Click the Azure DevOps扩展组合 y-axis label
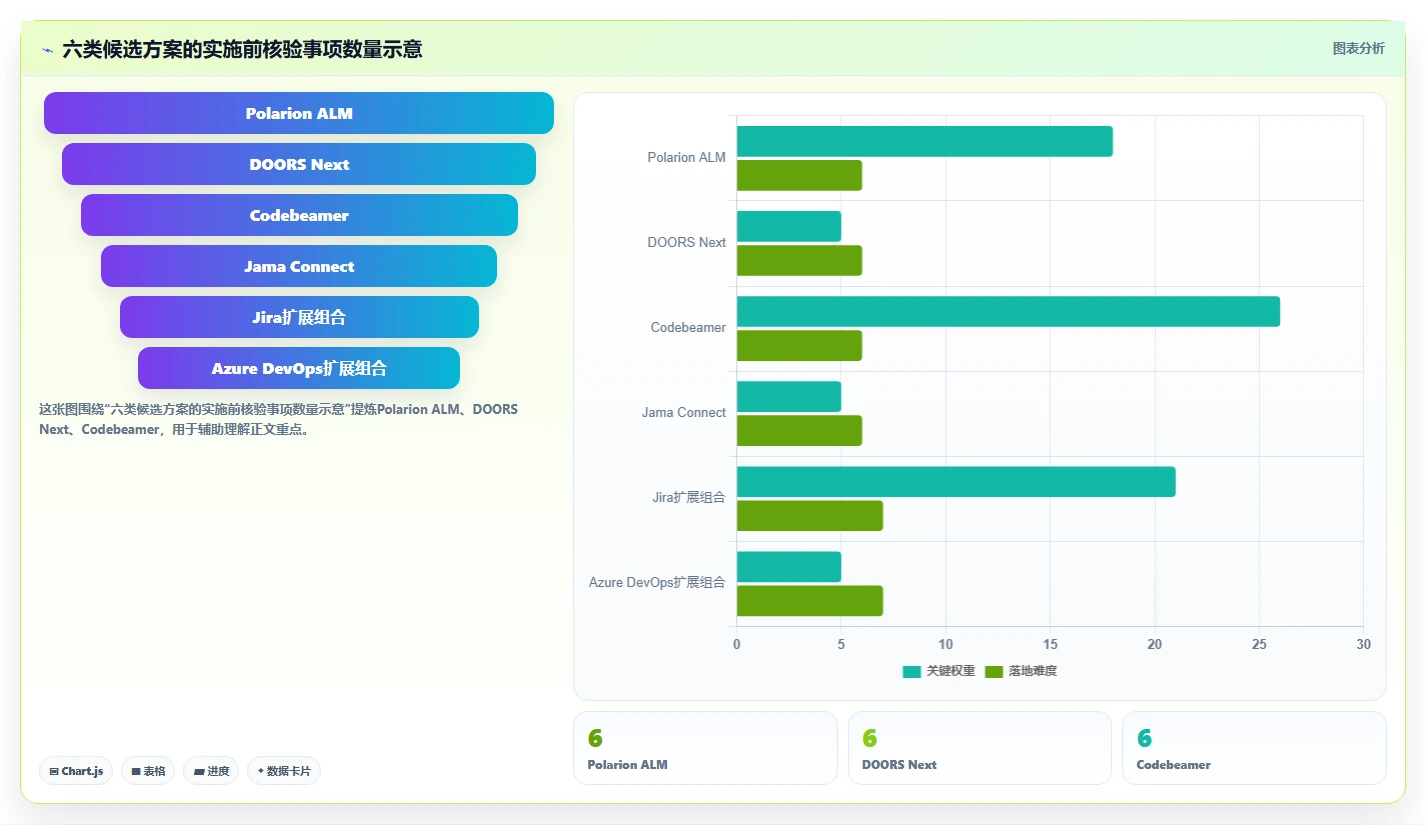Viewport: 1426px width, 825px height. point(657,582)
